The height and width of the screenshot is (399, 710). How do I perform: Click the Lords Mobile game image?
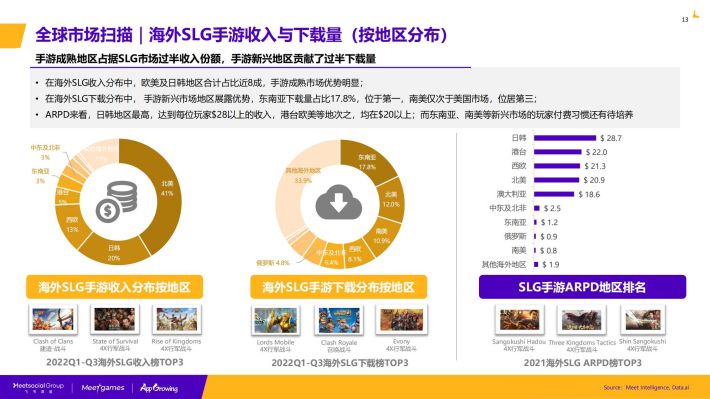pos(275,320)
